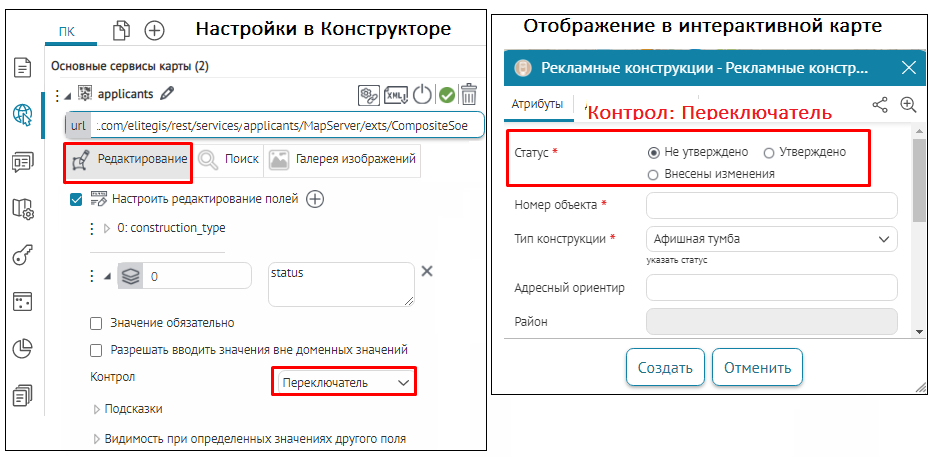Select the 'Утверждено' radio button

click(769, 152)
